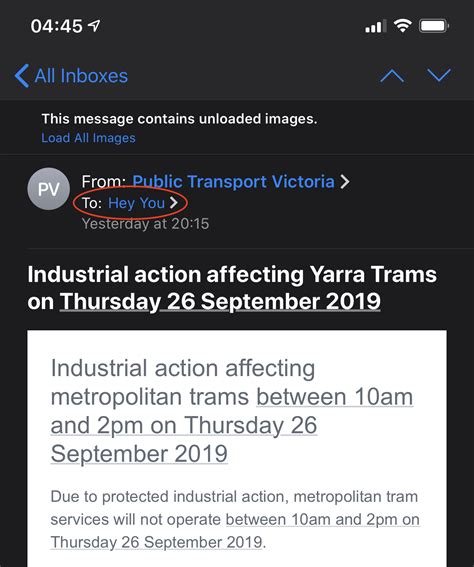Screen dimensions: 474x567
Task: Tap the back chevron icon
Action: 21,76
